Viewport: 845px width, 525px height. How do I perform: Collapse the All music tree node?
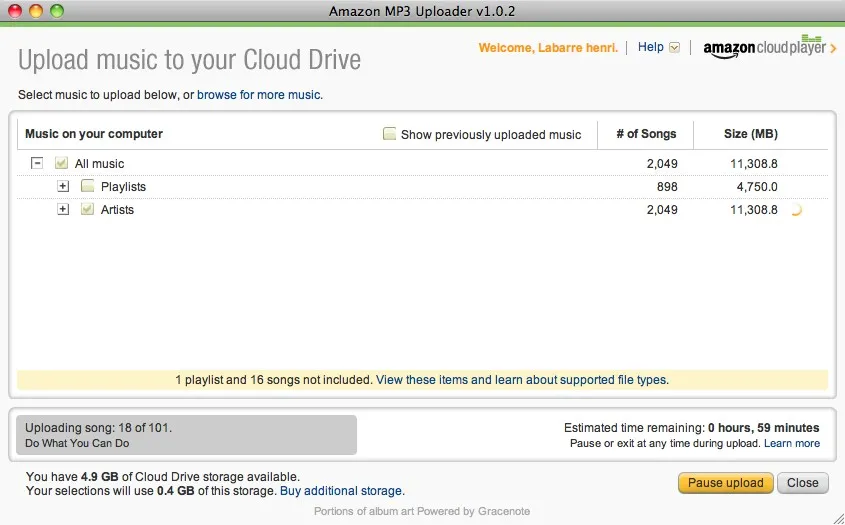(x=37, y=163)
